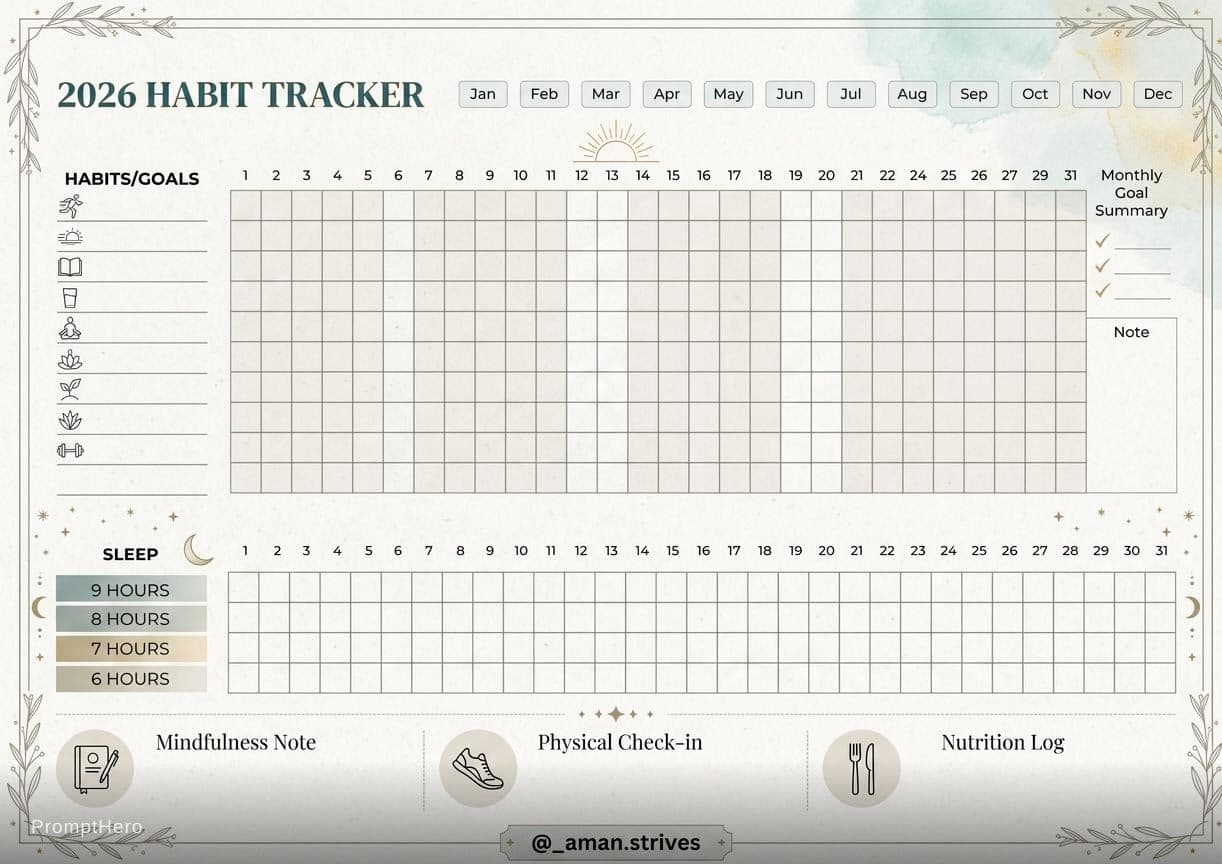This screenshot has width=1222, height=864.
Task: Click the Nutrition Log heading
Action: (x=1003, y=743)
